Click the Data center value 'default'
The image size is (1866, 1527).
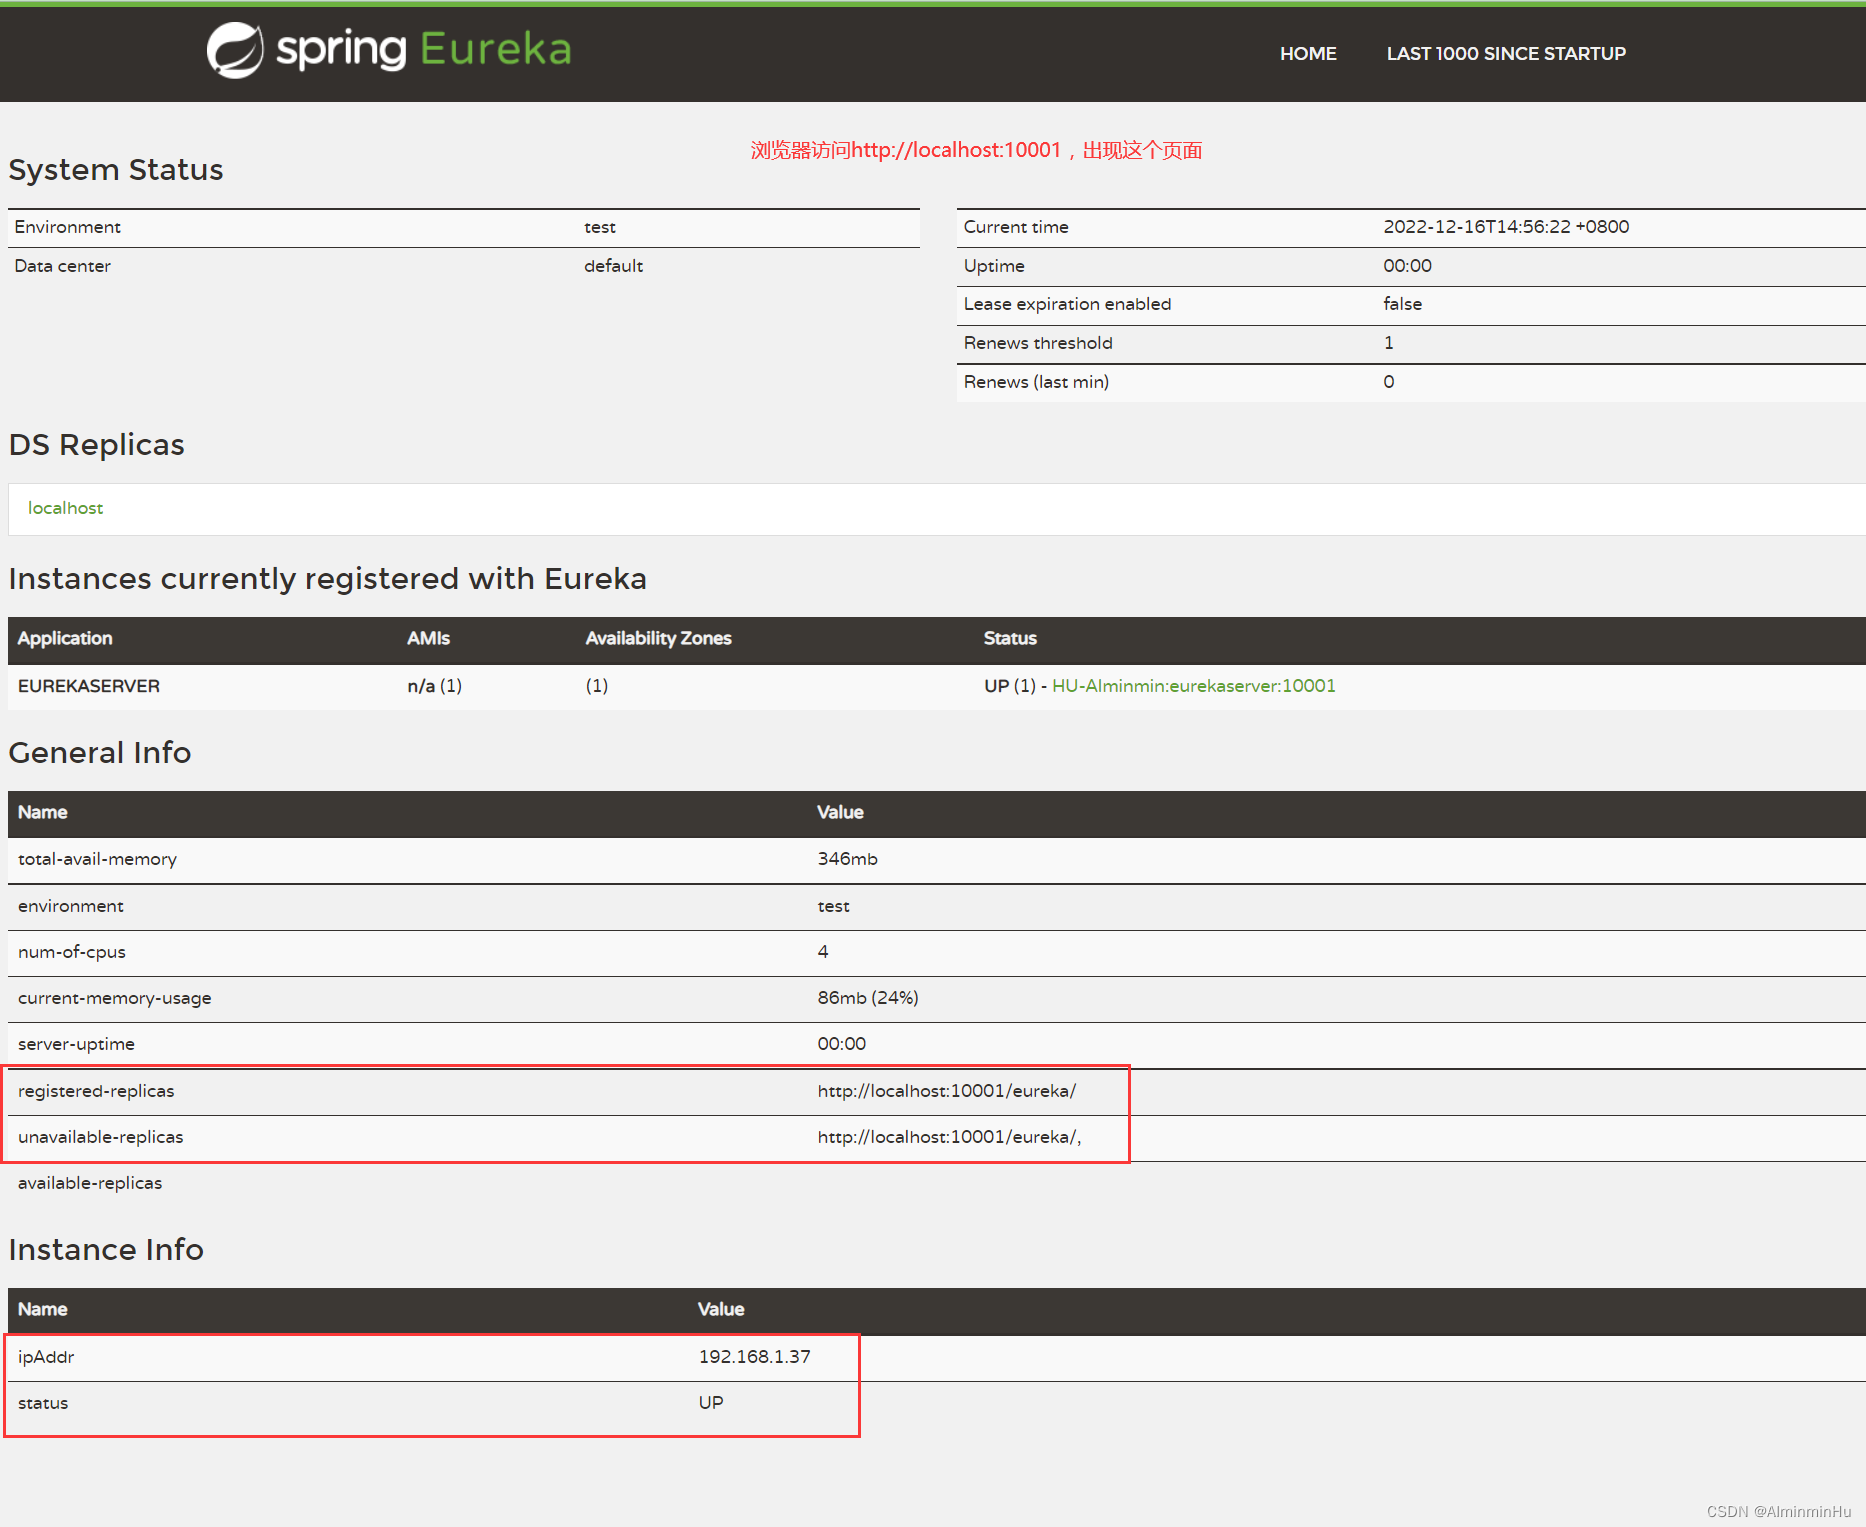coord(613,266)
